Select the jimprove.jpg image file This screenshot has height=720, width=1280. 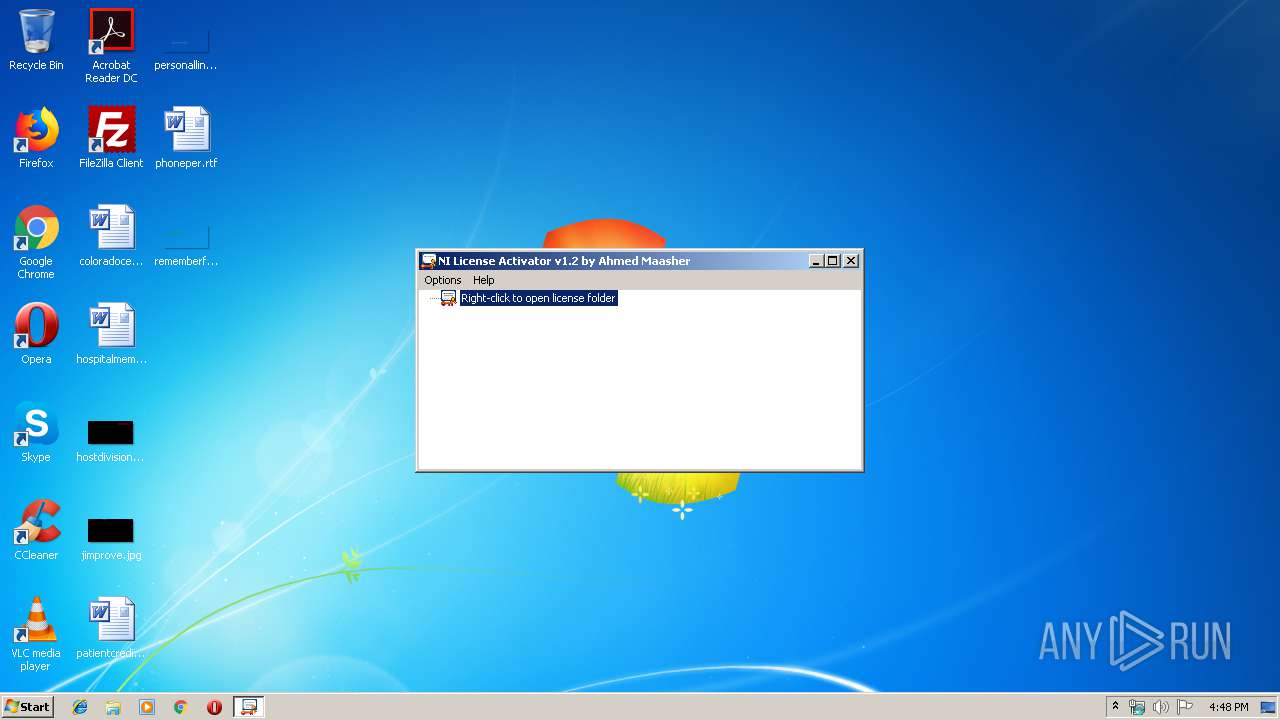coord(111,538)
